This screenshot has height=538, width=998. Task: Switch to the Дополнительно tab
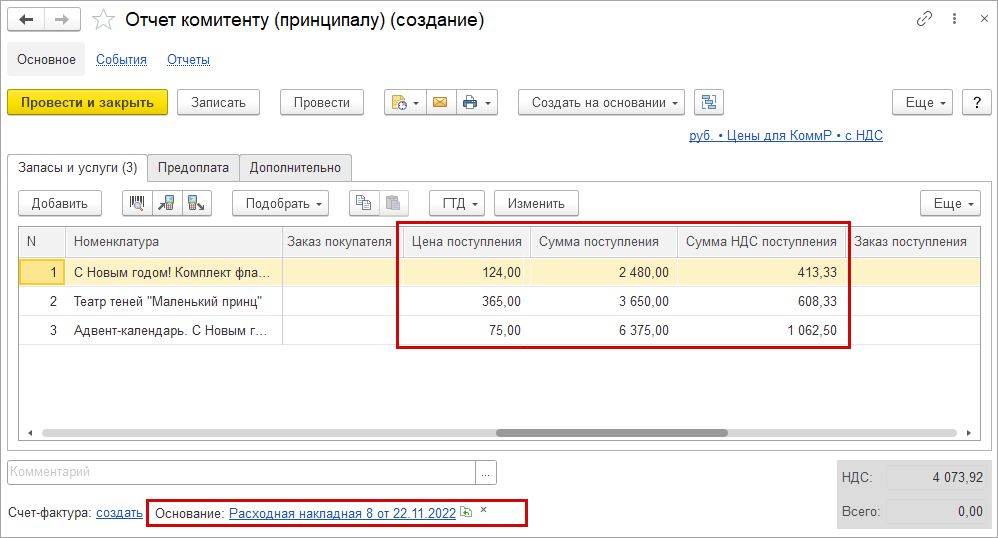point(295,167)
